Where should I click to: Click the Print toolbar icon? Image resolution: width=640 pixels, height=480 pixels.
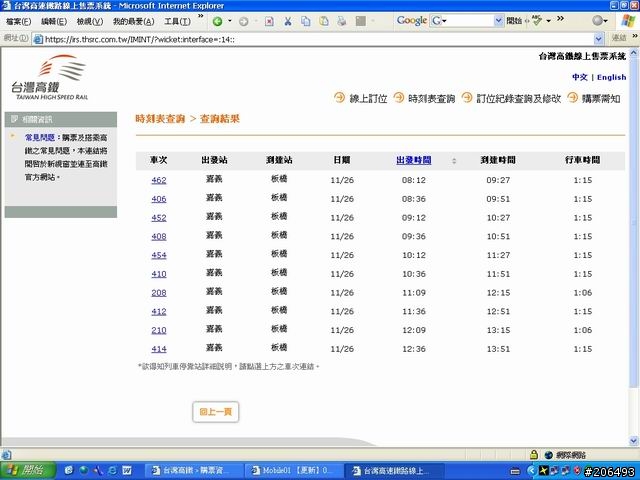click(342, 21)
